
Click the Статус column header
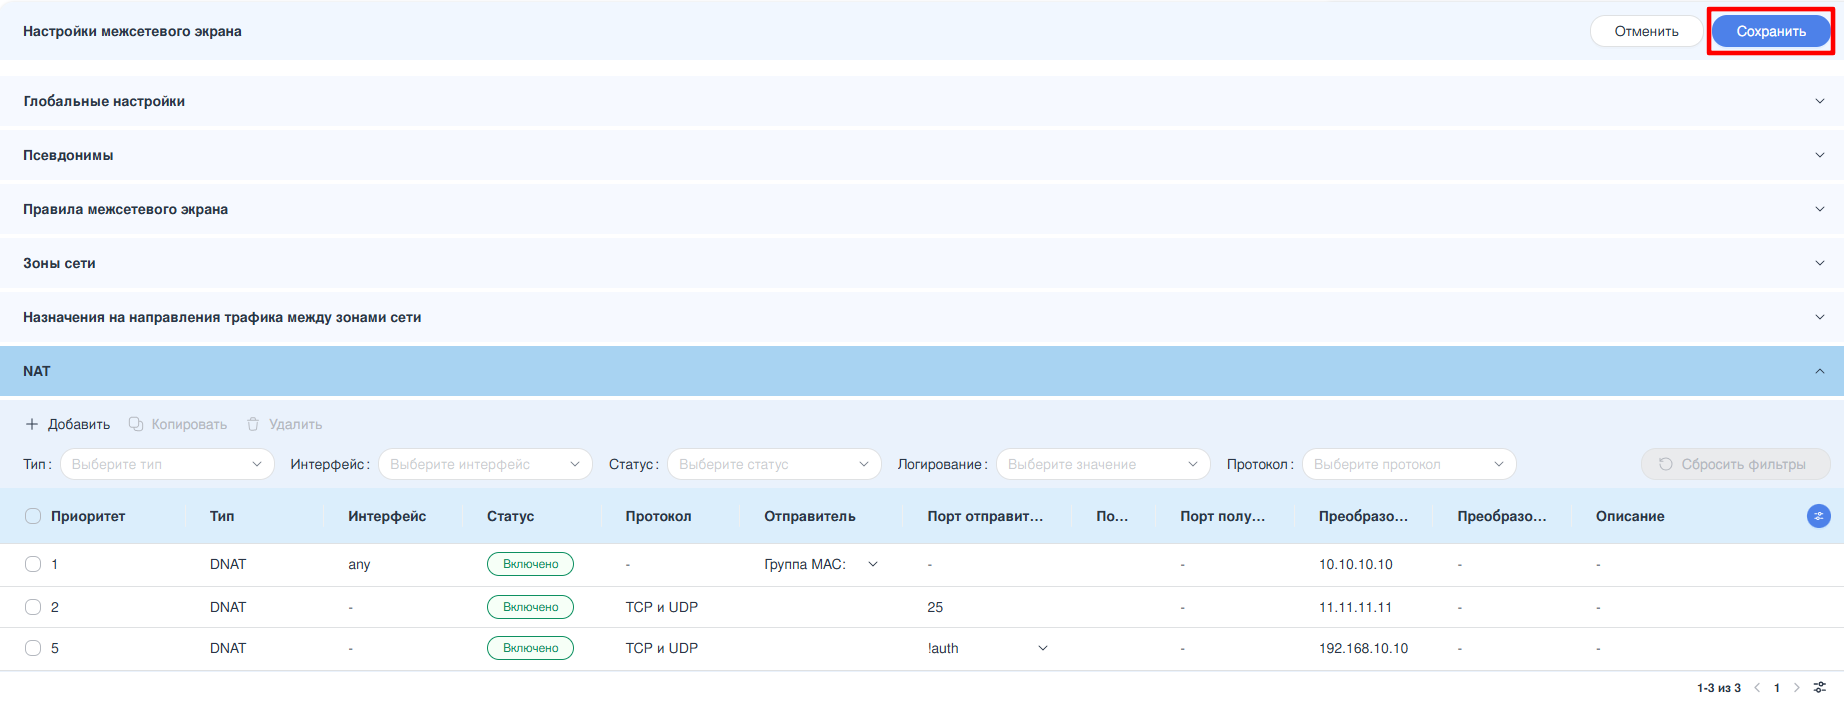pyautogui.click(x=510, y=516)
